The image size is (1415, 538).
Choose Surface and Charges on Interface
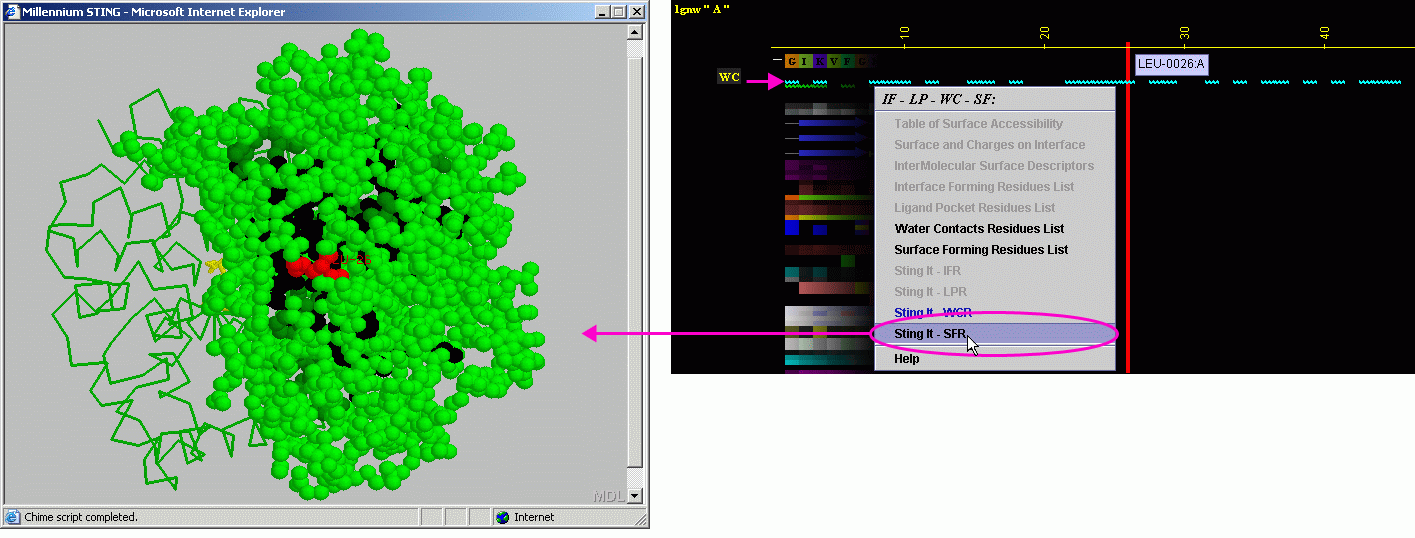[x=994, y=145]
